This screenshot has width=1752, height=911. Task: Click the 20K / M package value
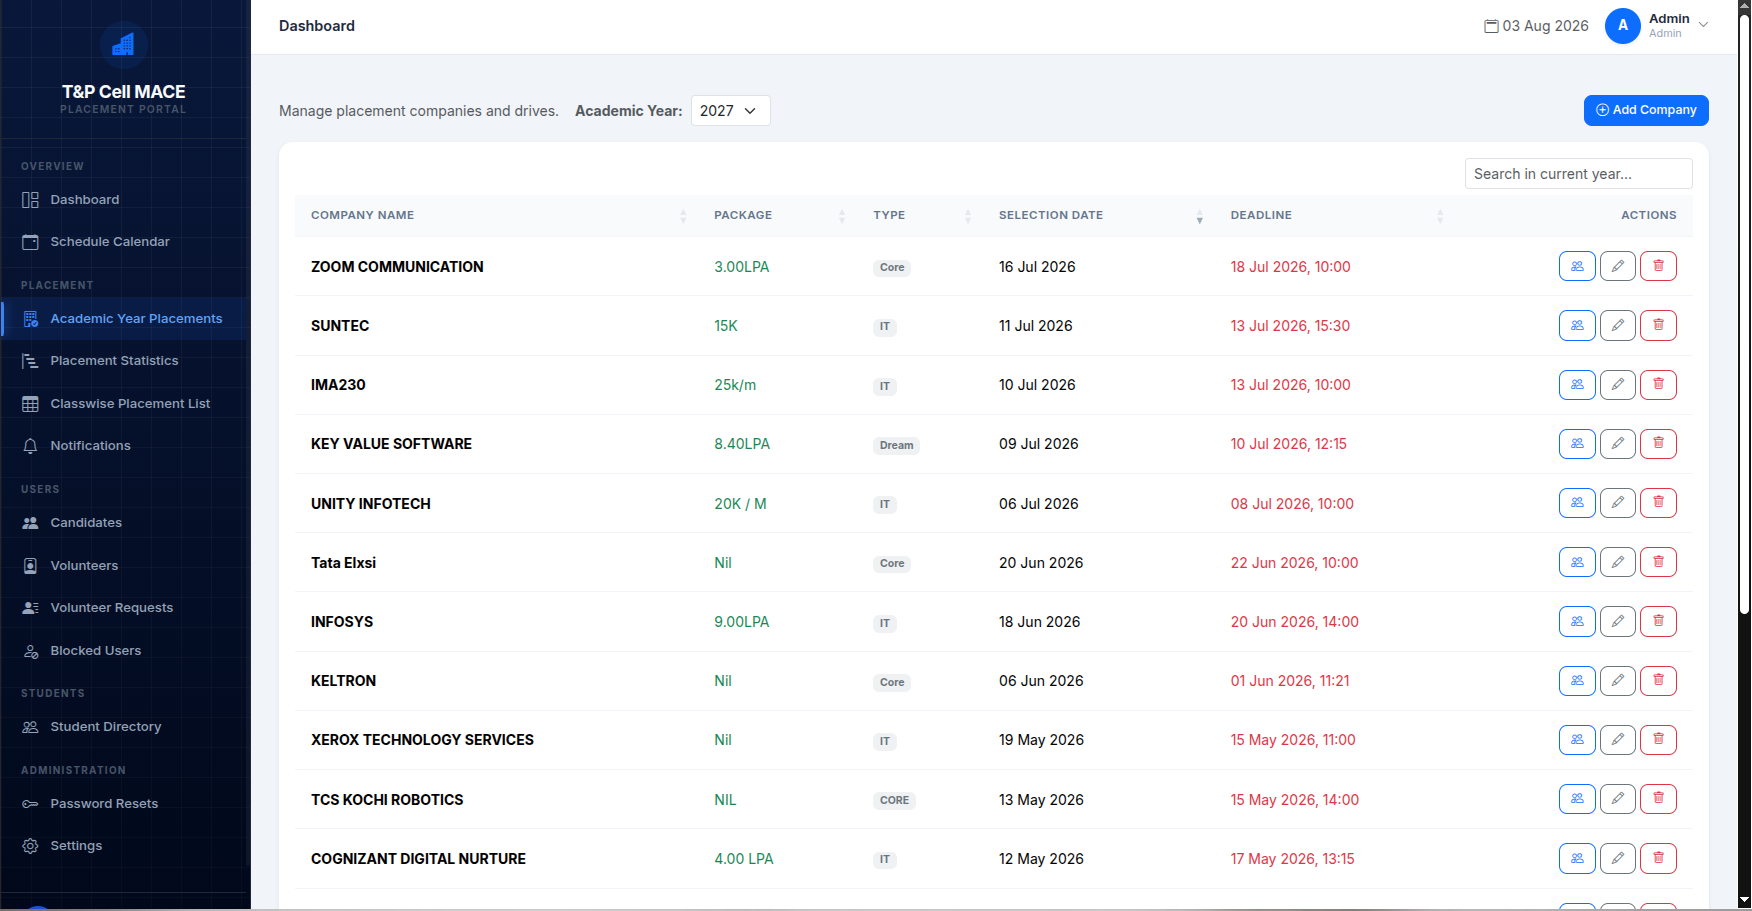coord(740,504)
